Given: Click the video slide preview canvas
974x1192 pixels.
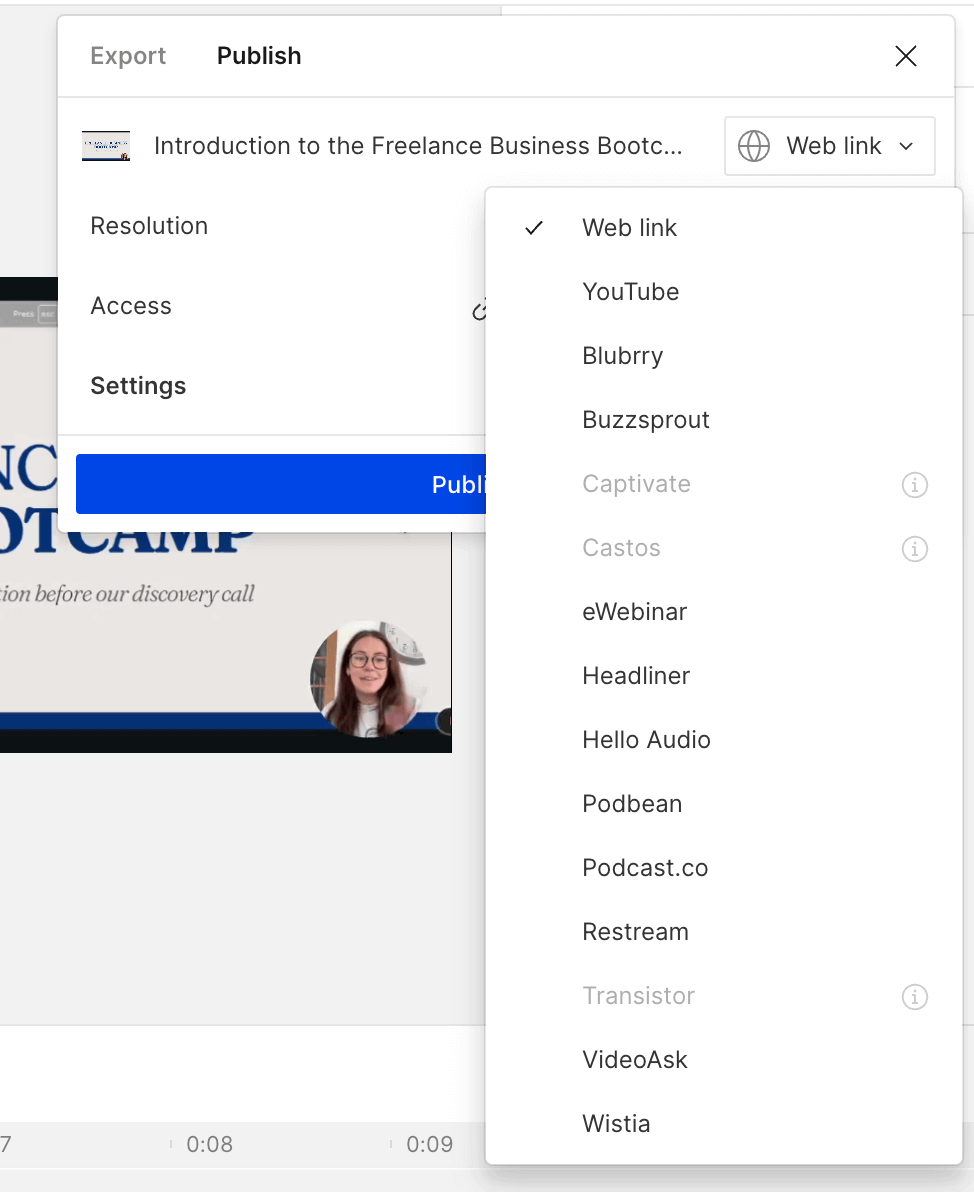Looking at the screenshot, I should 226,642.
